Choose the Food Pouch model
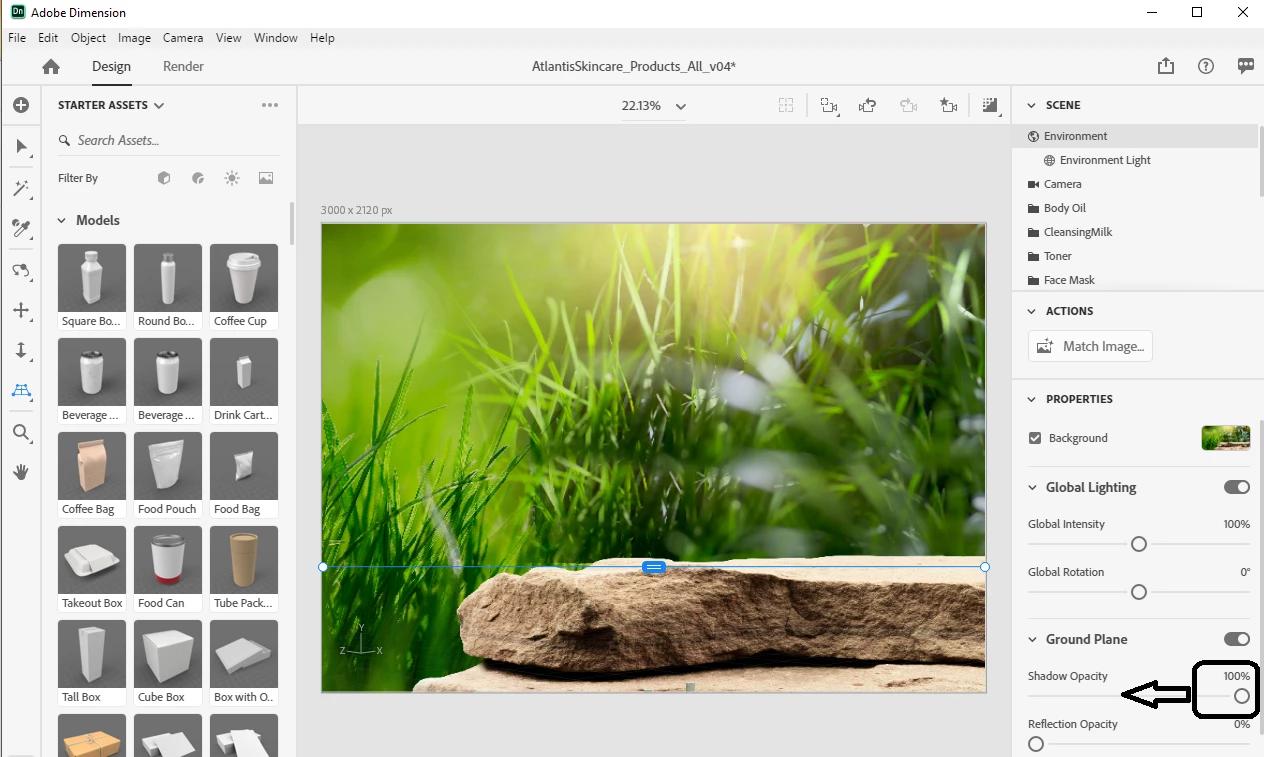The height and width of the screenshot is (757, 1264). click(x=168, y=475)
